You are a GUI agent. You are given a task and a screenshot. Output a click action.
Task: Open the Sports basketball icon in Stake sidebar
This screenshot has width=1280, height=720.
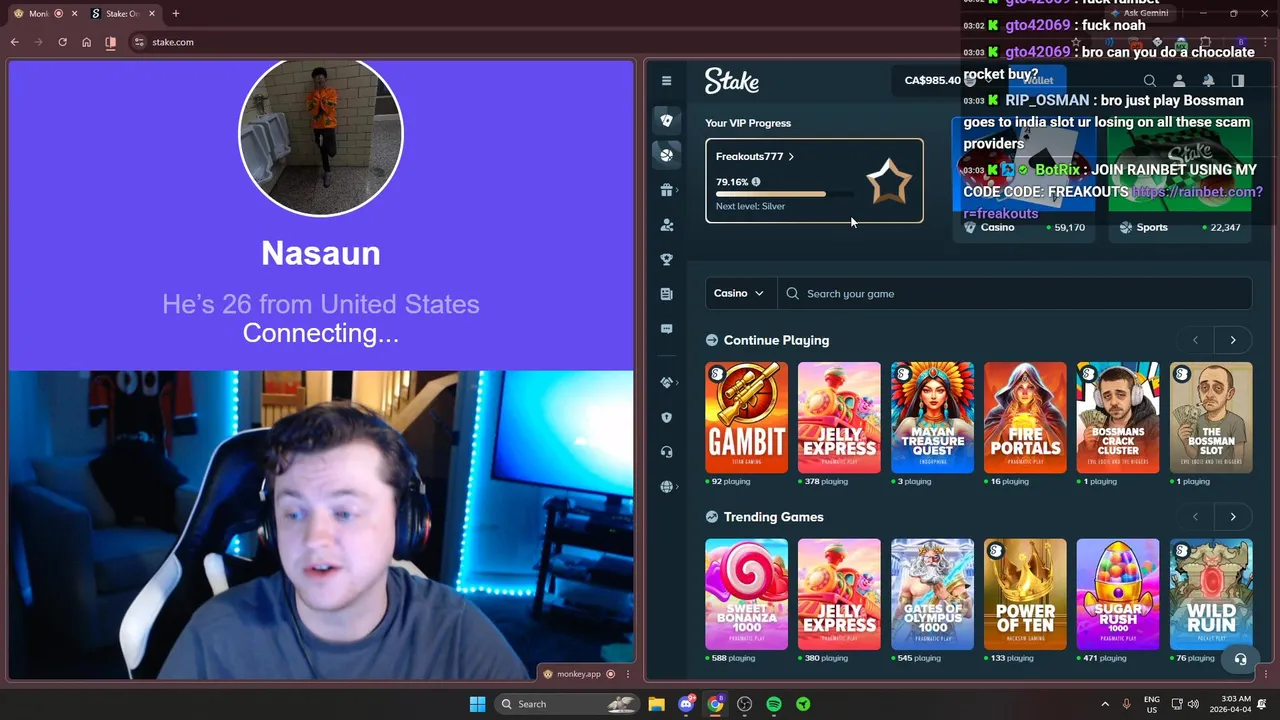click(667, 154)
